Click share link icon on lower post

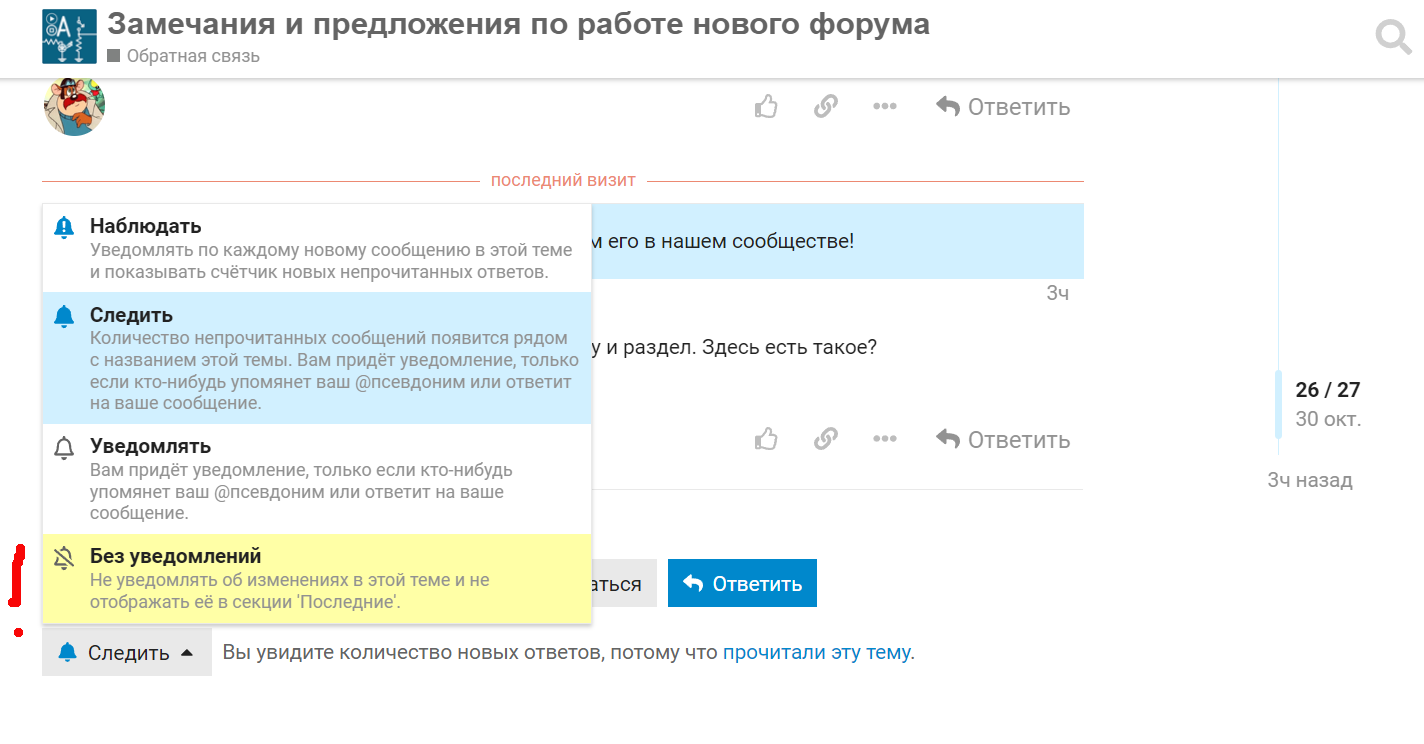(x=825, y=439)
